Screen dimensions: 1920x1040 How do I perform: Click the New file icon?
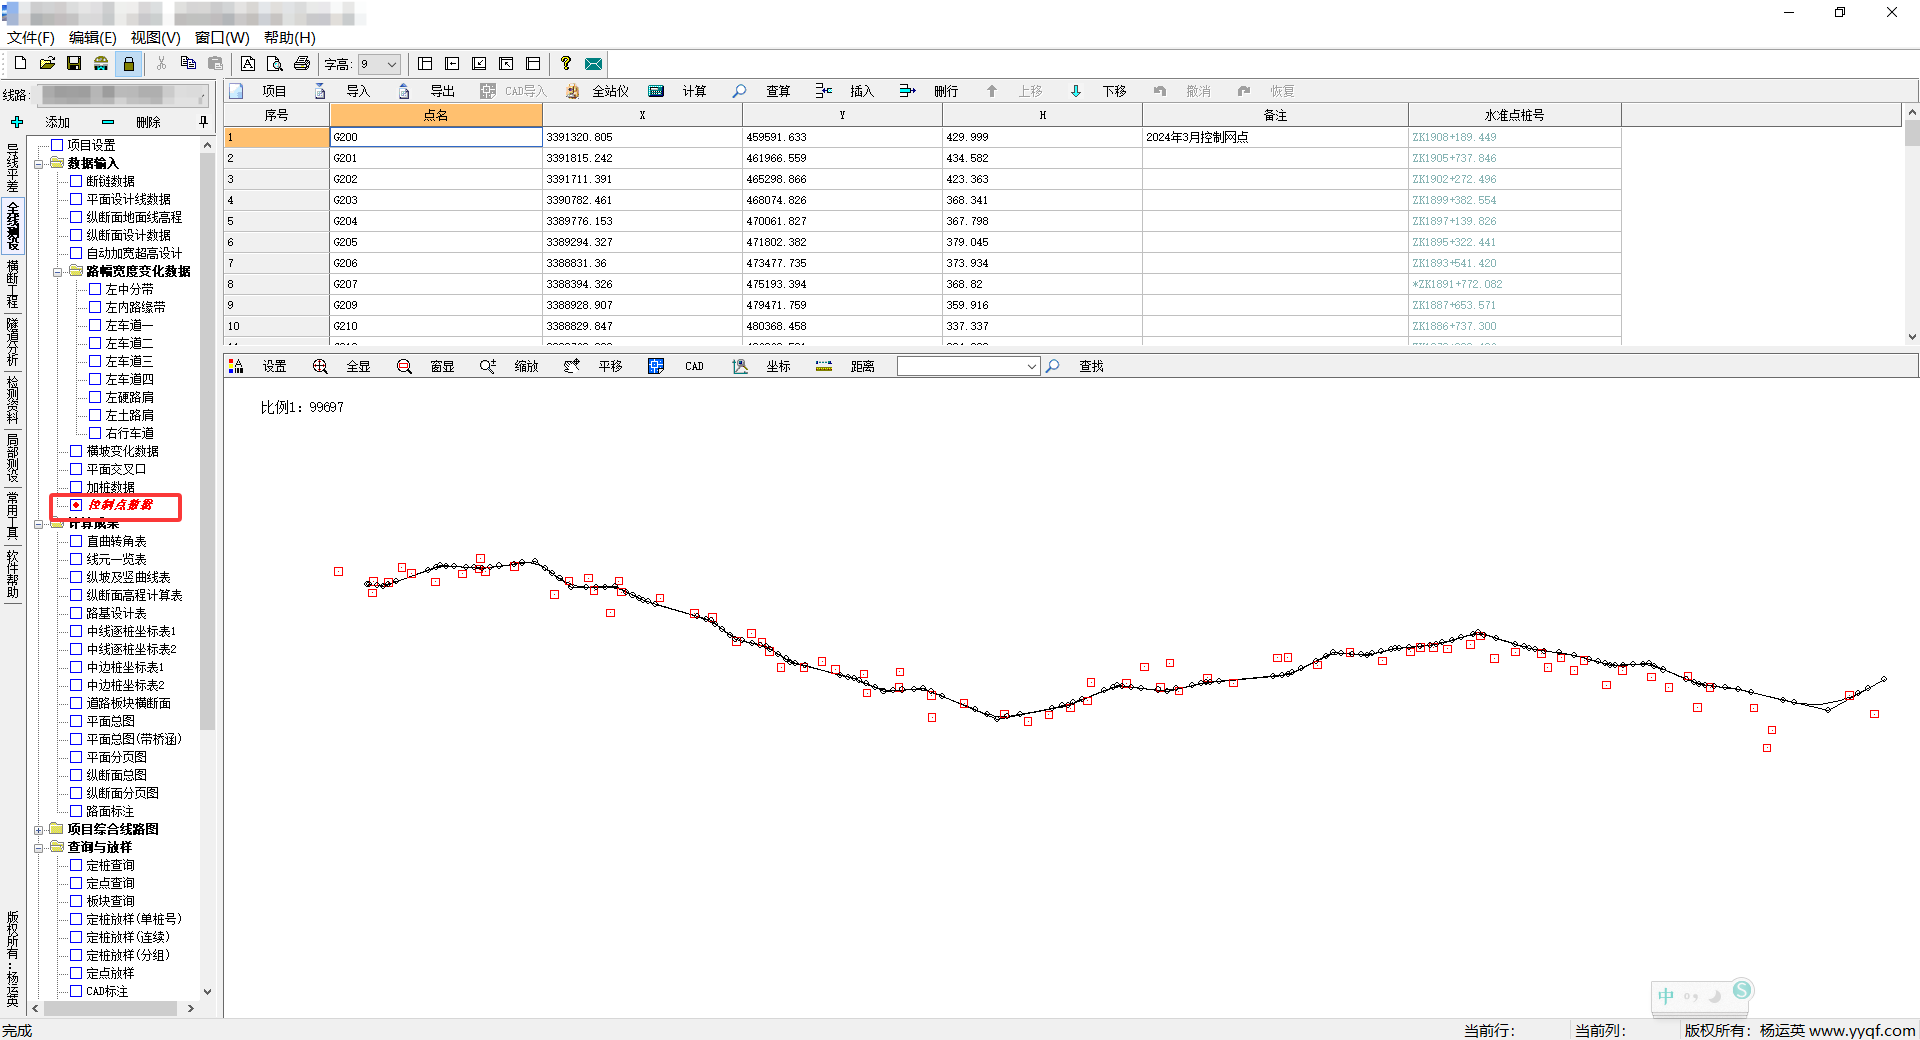point(20,63)
